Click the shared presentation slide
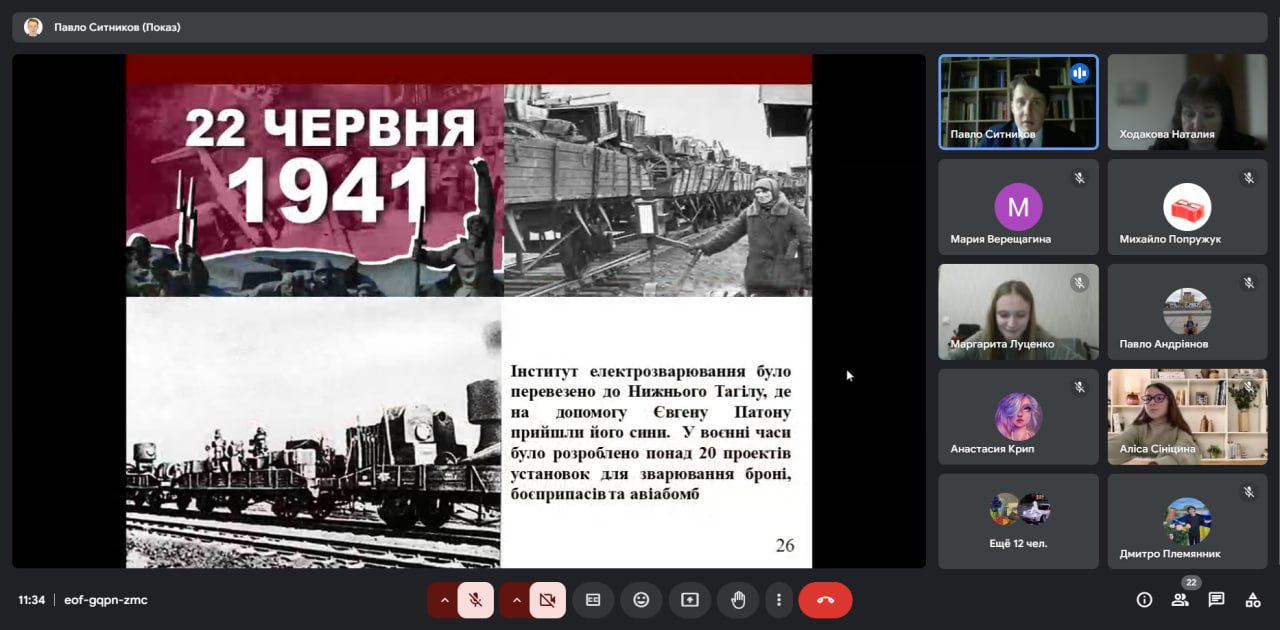This screenshot has height=630, width=1280. click(468, 311)
